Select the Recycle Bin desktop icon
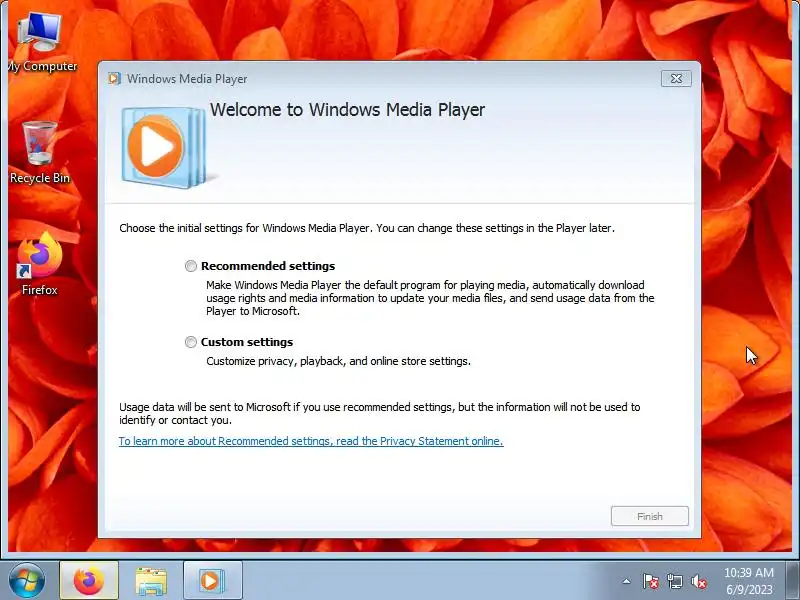This screenshot has height=600, width=800. (40, 153)
